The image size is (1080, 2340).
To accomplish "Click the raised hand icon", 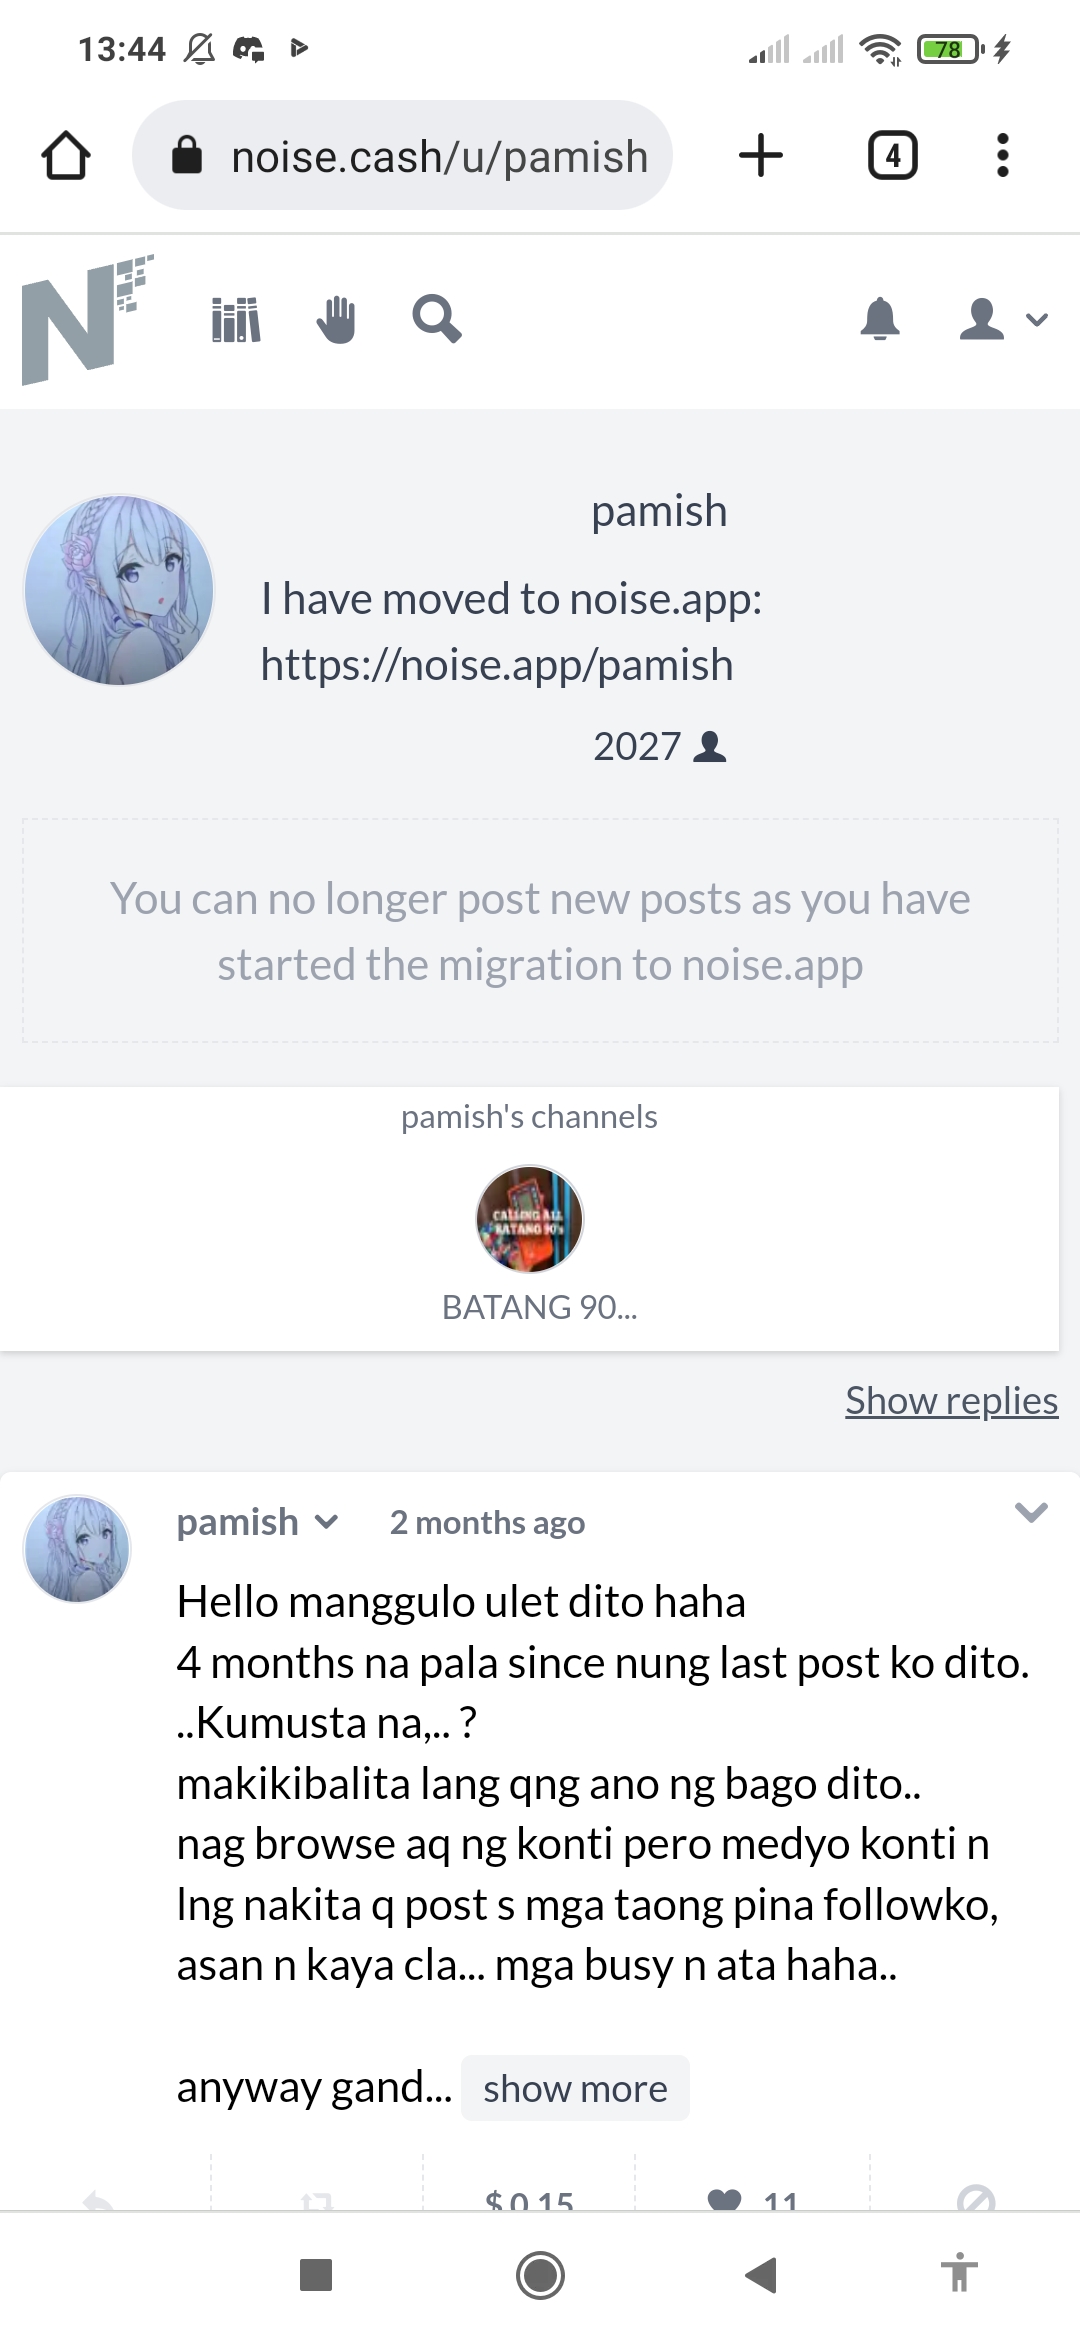I will tap(336, 320).
